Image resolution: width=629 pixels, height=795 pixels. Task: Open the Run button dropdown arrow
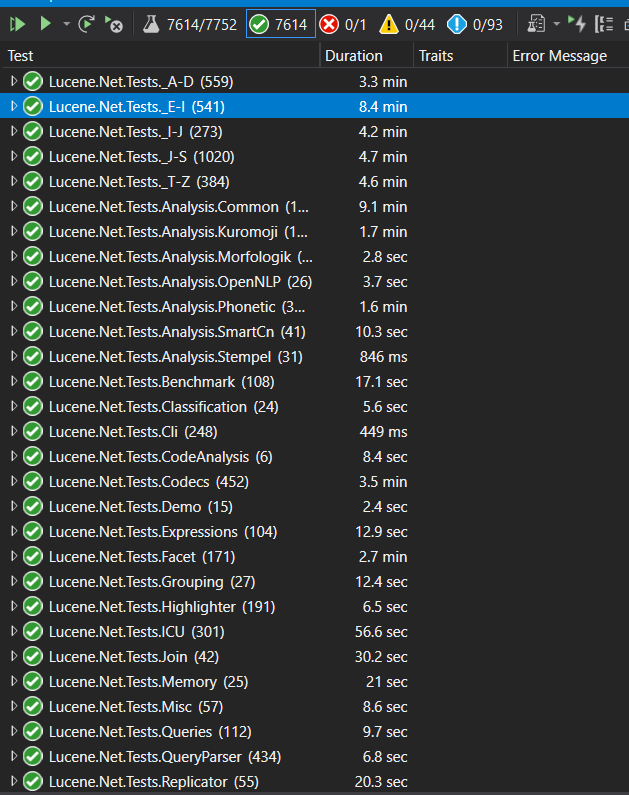66,24
